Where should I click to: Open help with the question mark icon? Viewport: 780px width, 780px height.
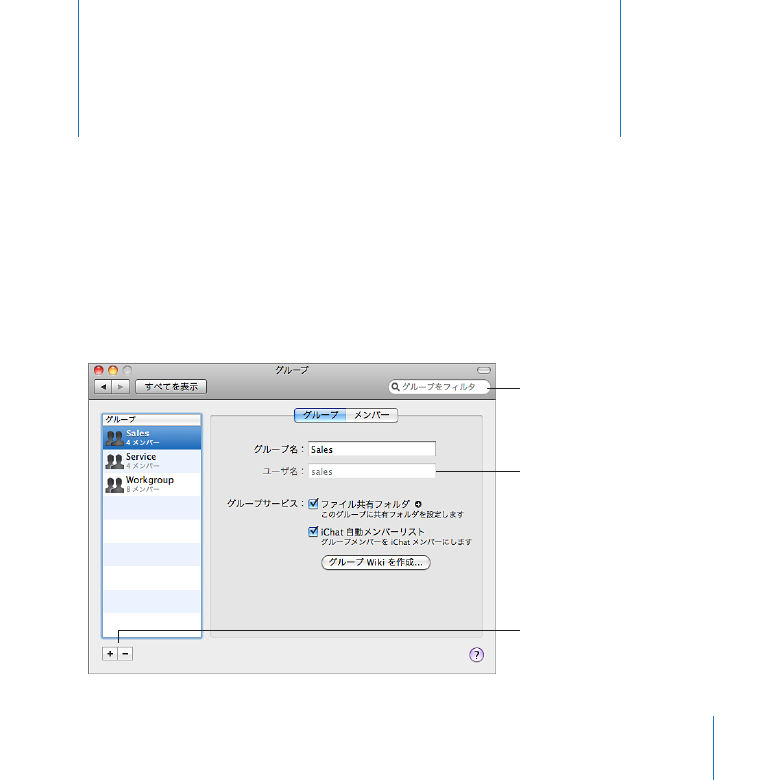[x=476, y=655]
